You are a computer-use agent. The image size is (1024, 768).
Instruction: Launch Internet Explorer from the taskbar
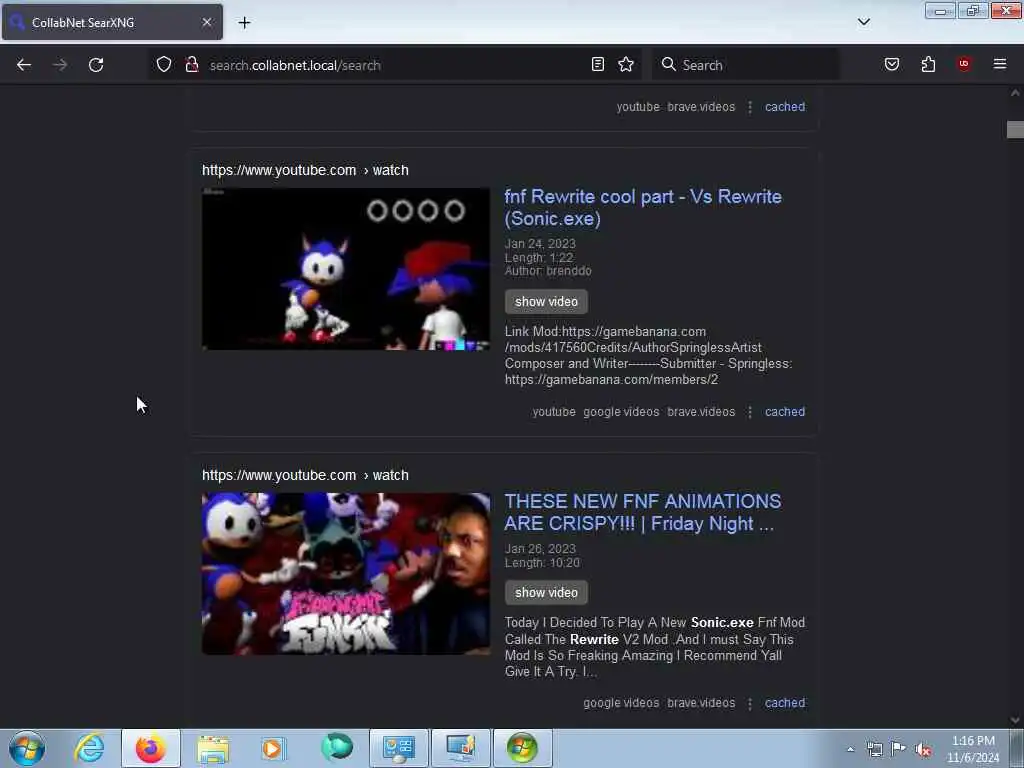pos(89,748)
